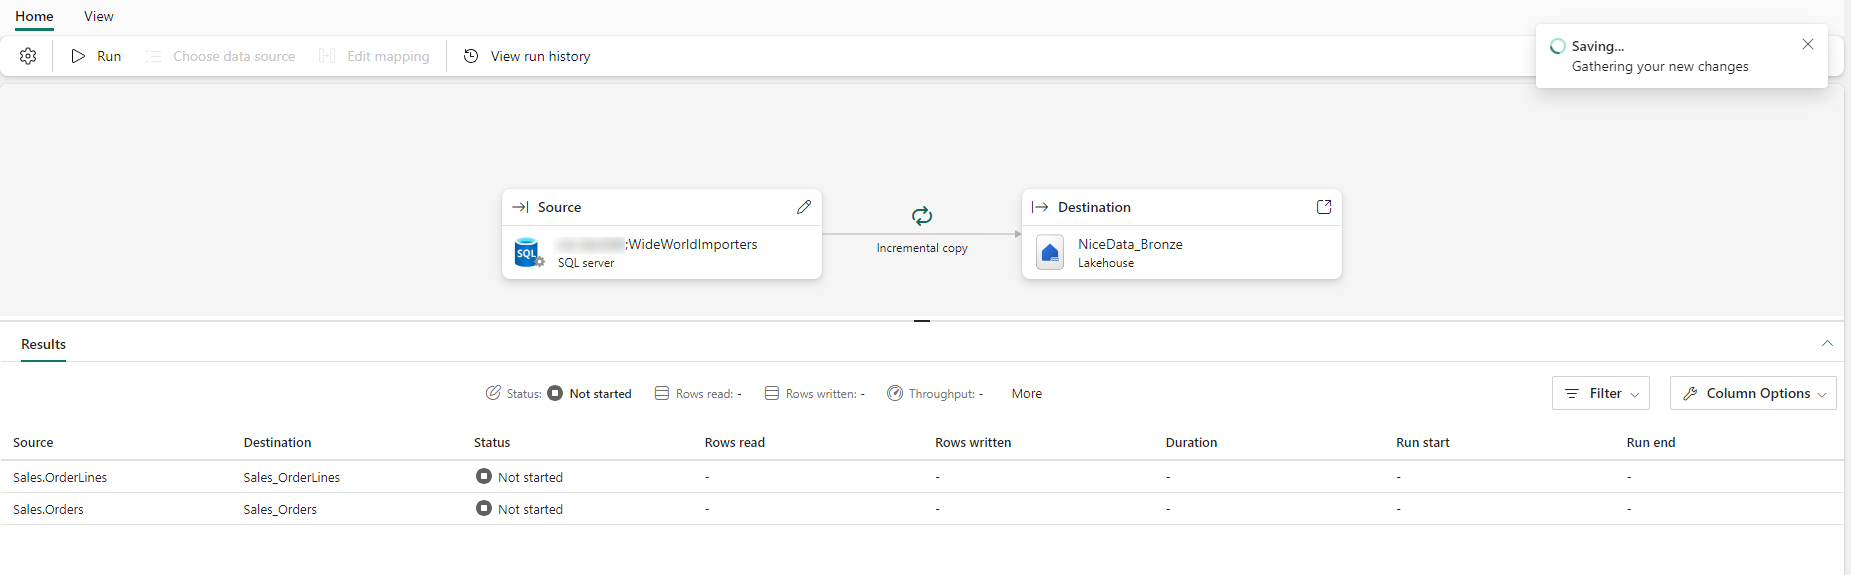Viewport: 1851px width, 575px height.
Task: Click the Incremental copy refresh icon
Action: [x=922, y=216]
